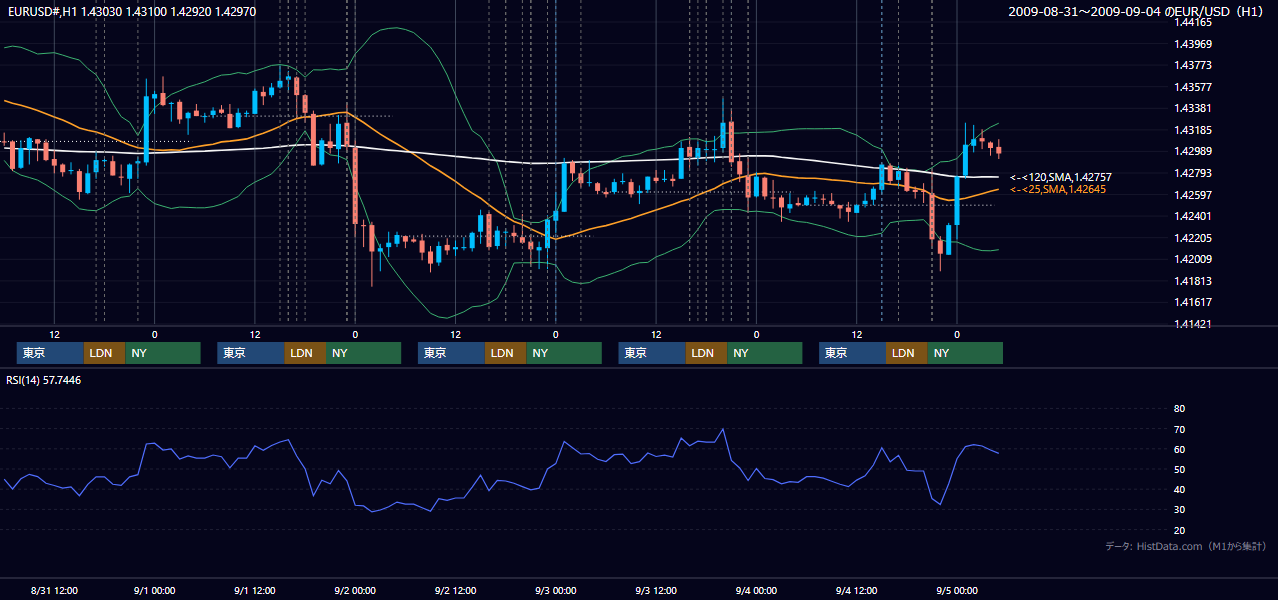Screen dimensions: 1278x600
Task: Select the 東京 session block for 9/2
Action: [x=451, y=353]
